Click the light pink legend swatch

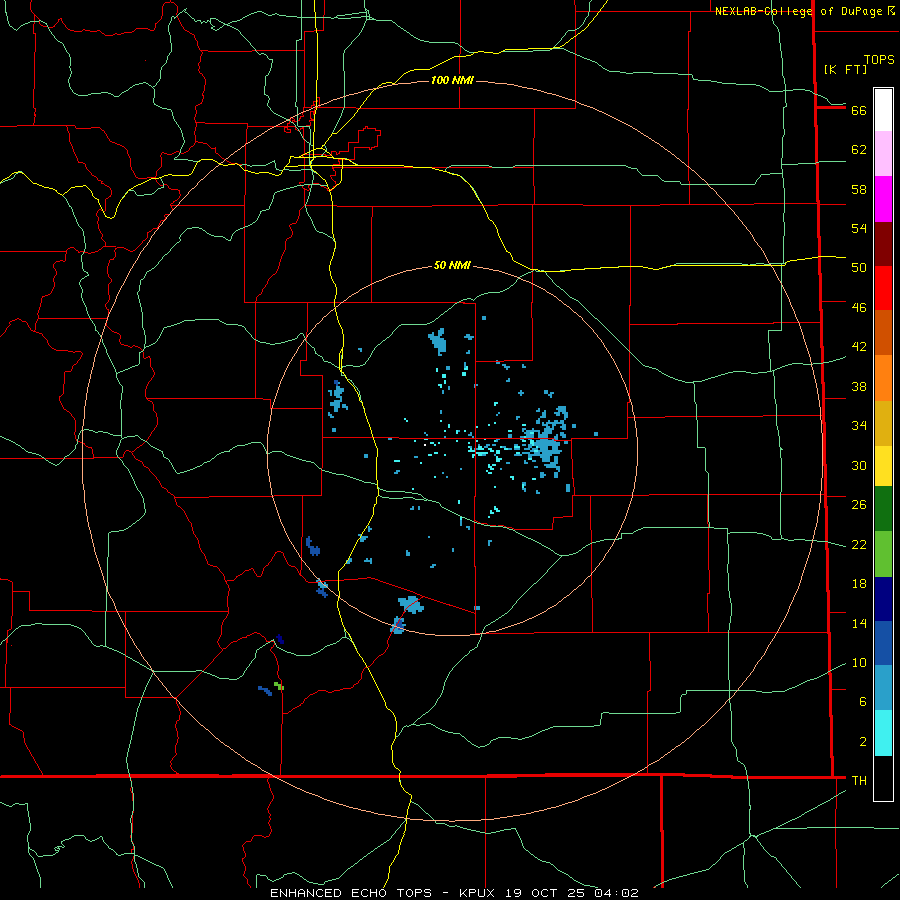pyautogui.click(x=883, y=154)
